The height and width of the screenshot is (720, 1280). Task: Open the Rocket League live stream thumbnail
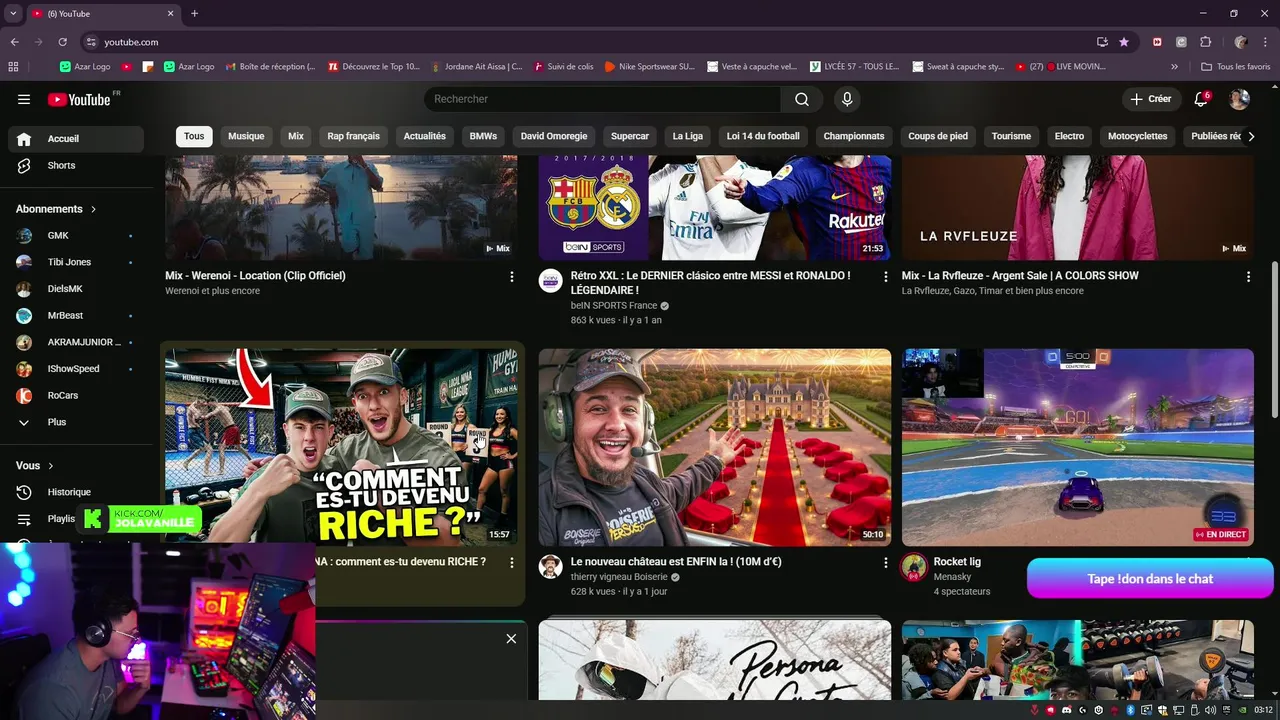point(1078,447)
